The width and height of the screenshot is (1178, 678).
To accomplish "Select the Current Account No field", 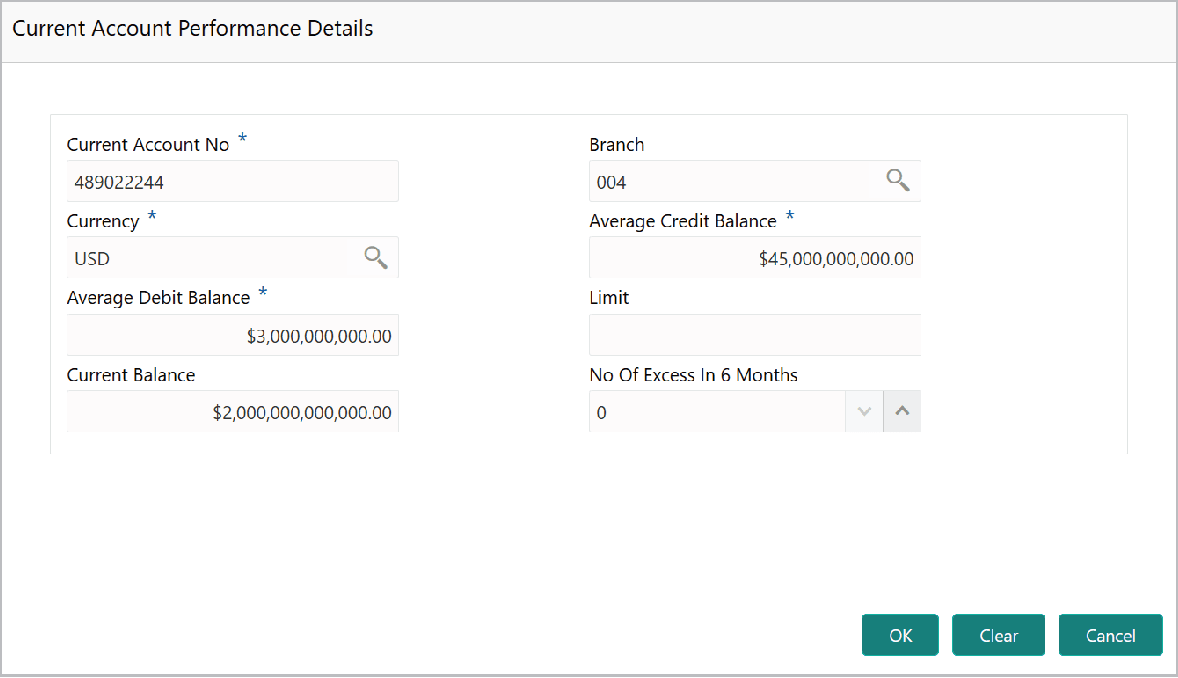I will click(x=232, y=180).
